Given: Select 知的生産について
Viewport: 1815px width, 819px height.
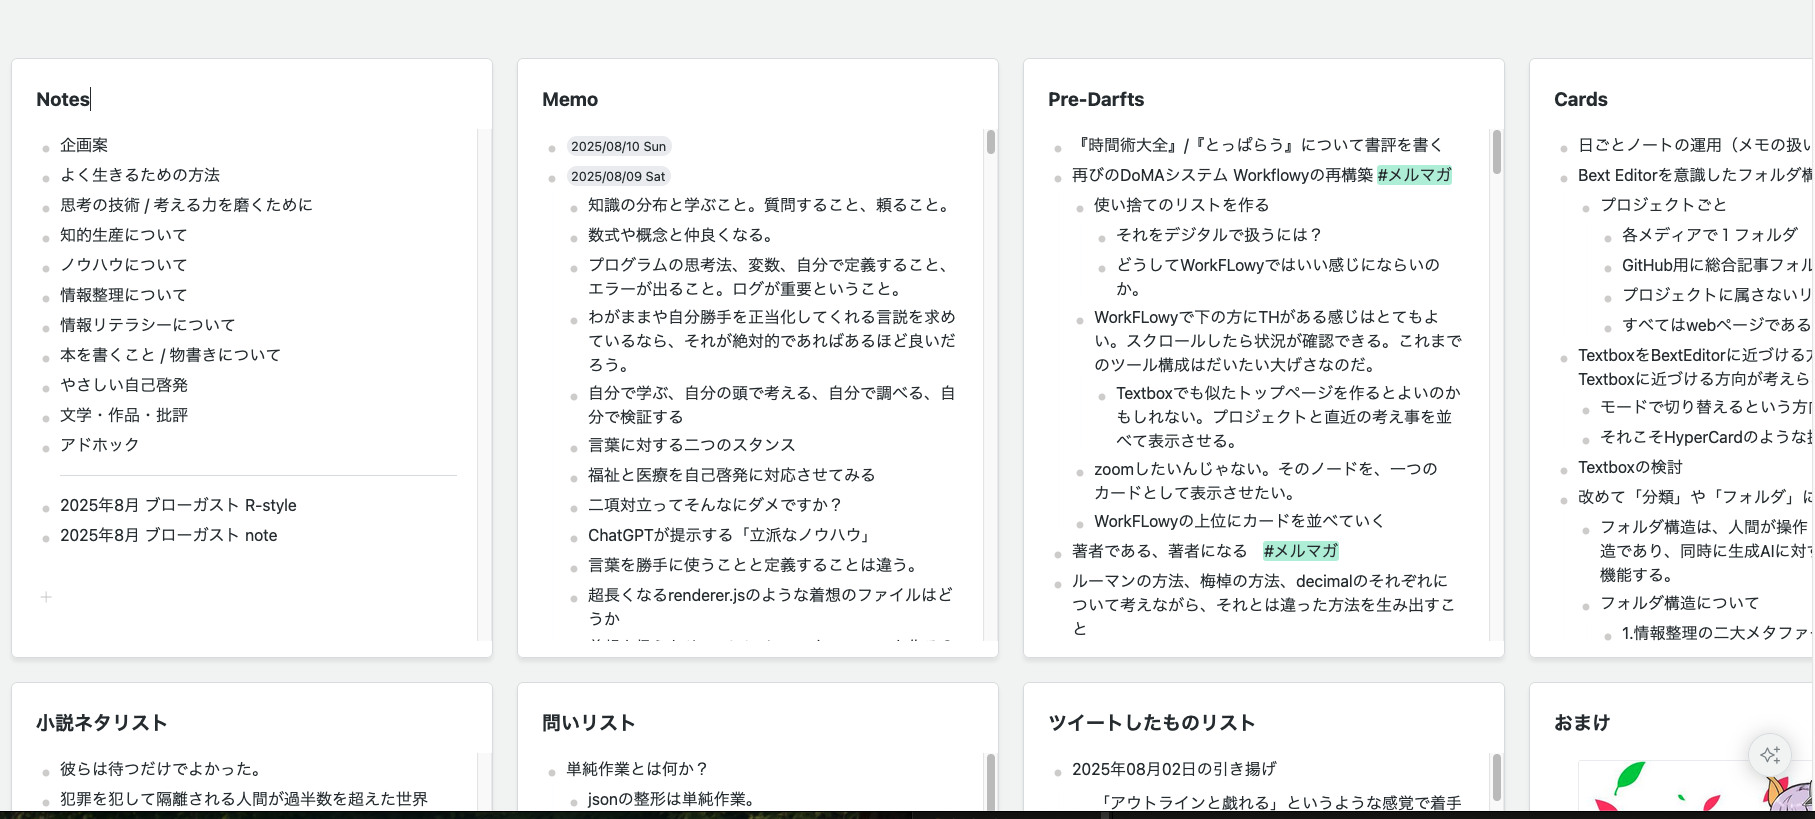Looking at the screenshot, I should click(x=124, y=235).
